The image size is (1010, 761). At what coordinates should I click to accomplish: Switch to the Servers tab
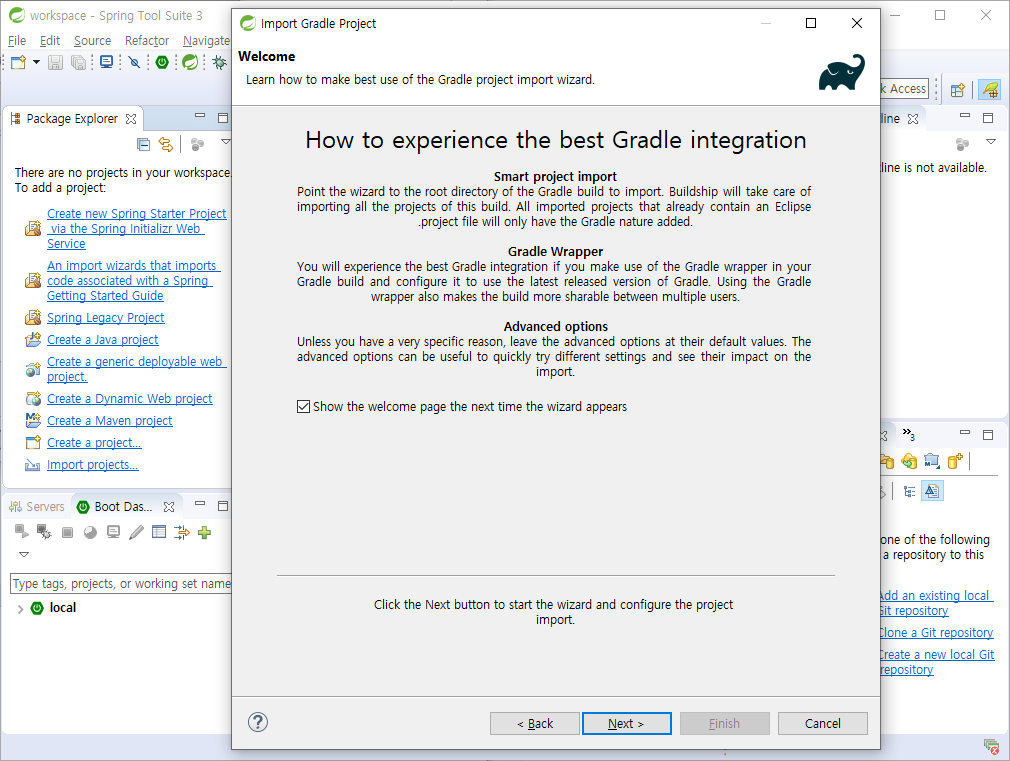point(37,506)
